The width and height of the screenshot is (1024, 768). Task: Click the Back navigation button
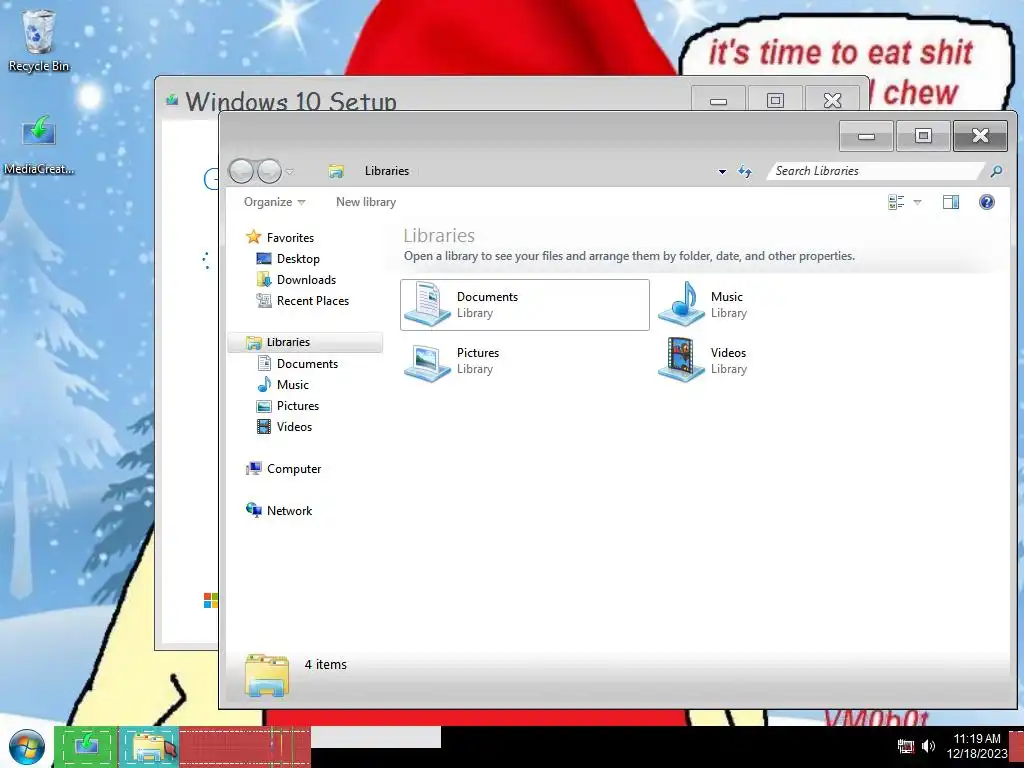pos(241,171)
